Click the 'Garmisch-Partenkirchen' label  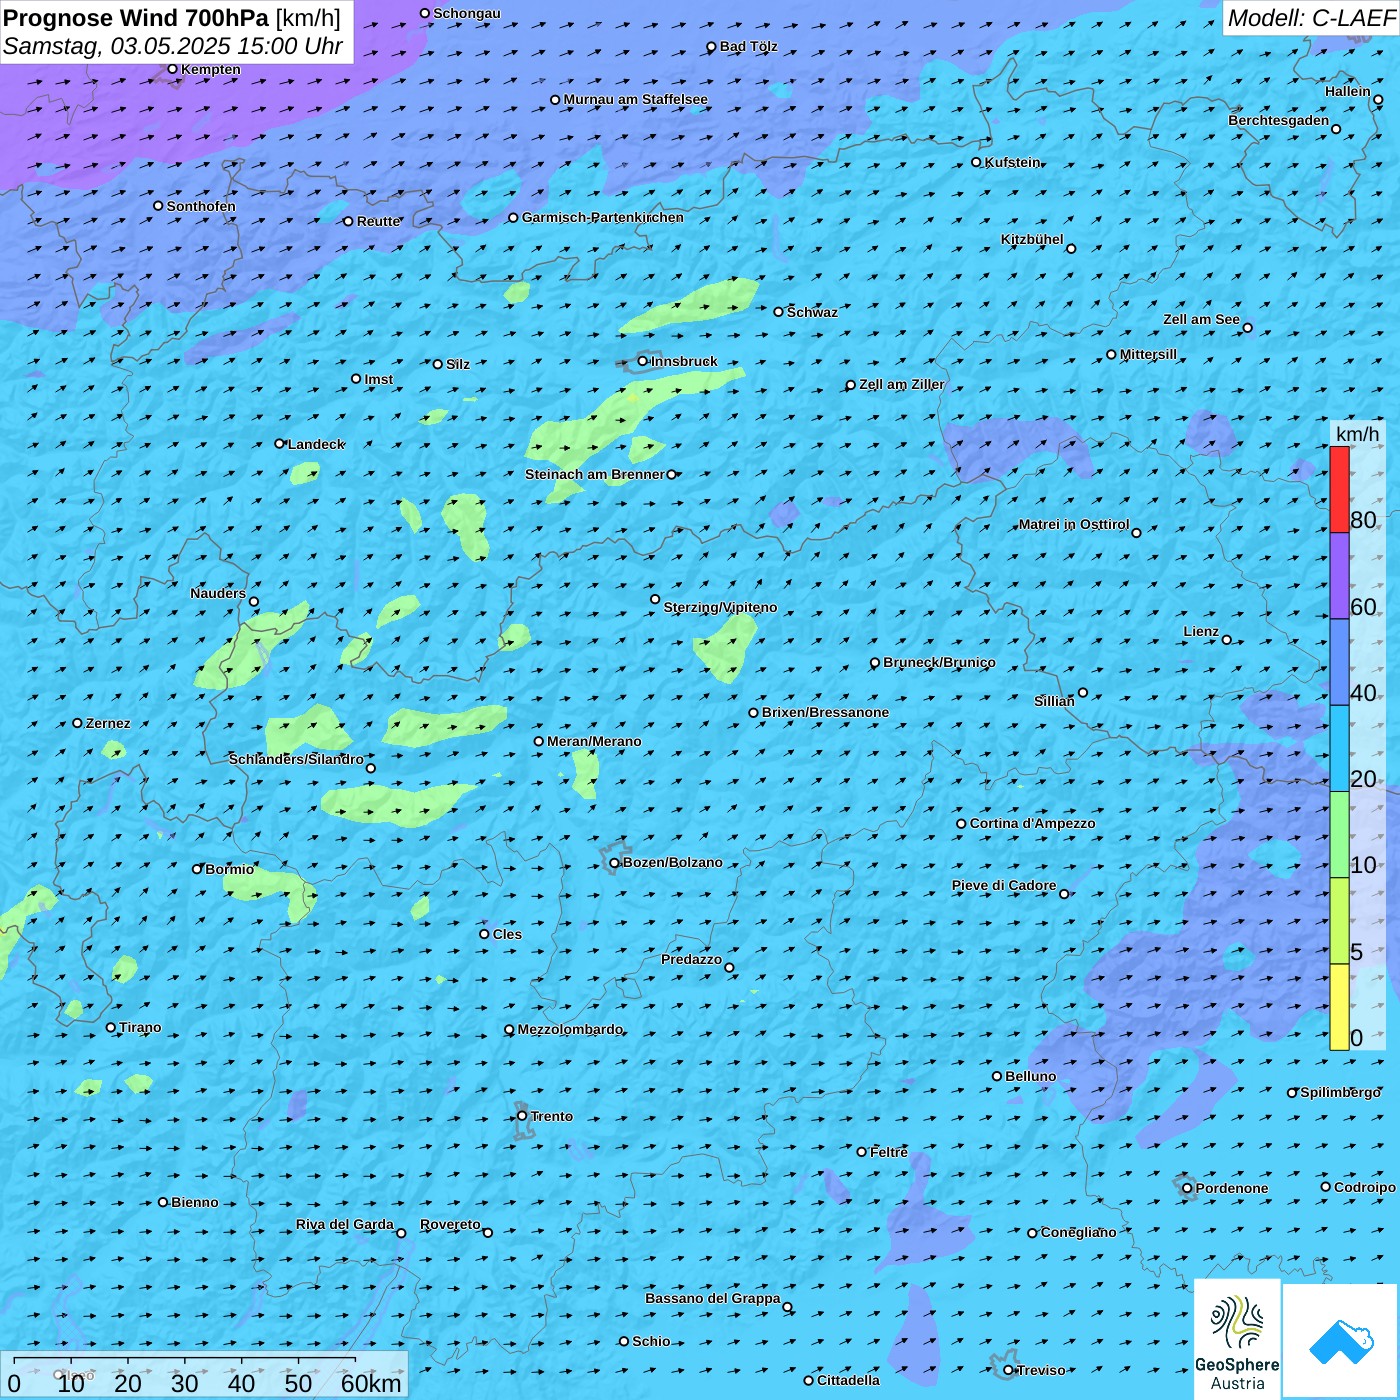(603, 217)
